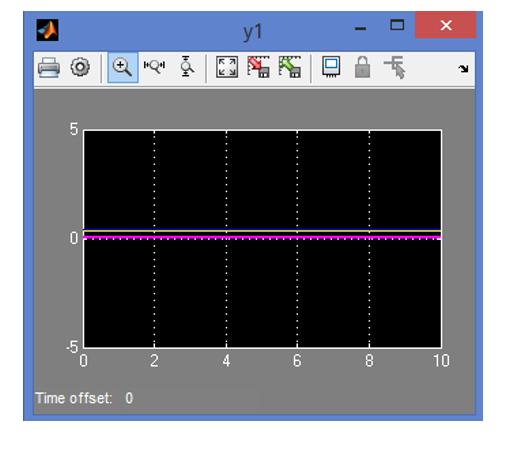Click the MATLAB logo in title bar
526x449 pixels.
coord(47,30)
